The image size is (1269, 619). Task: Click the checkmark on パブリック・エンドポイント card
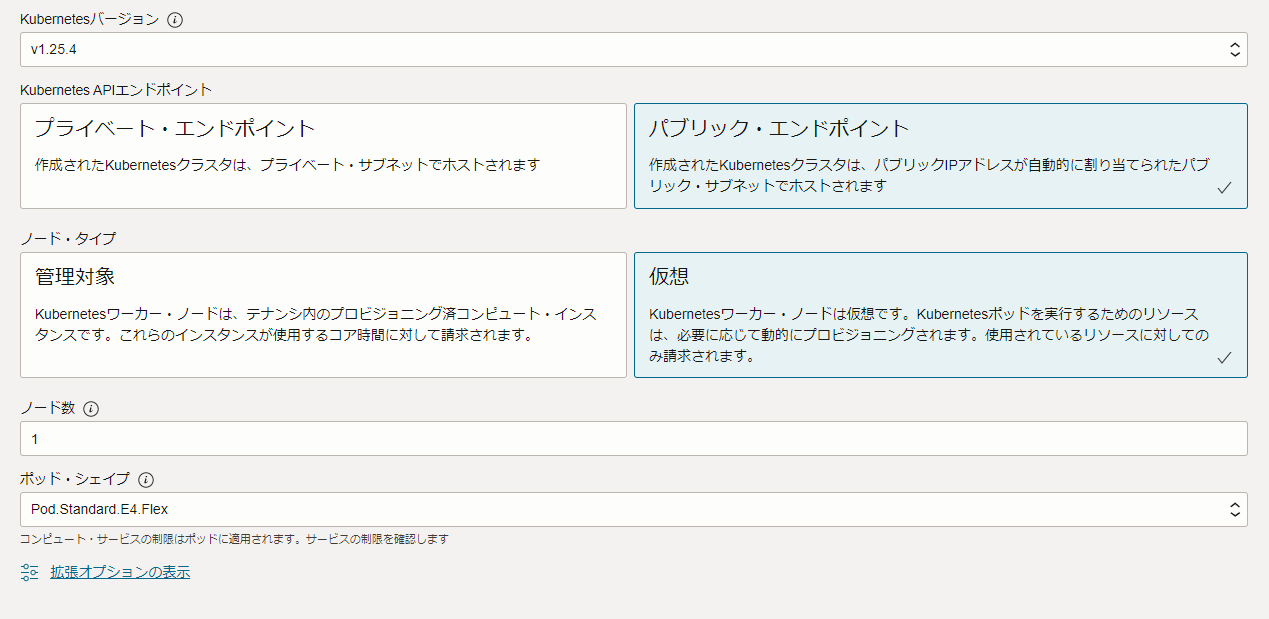(x=1225, y=186)
